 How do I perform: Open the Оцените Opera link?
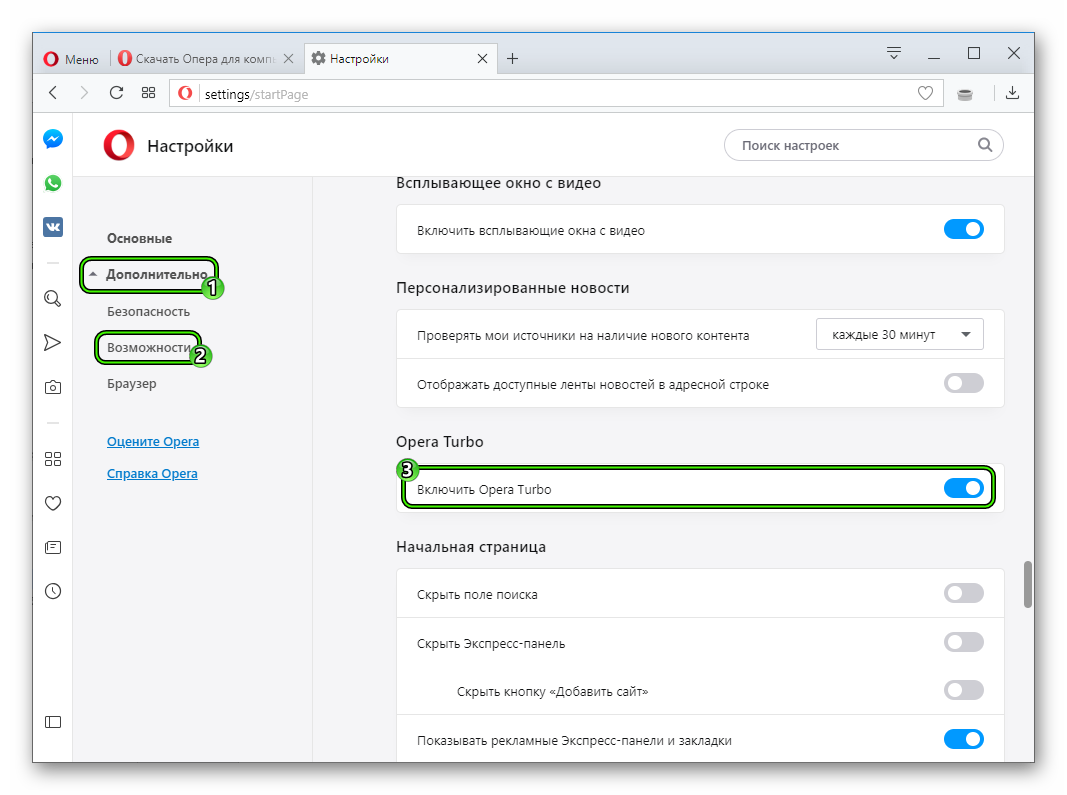pyautogui.click(x=153, y=442)
